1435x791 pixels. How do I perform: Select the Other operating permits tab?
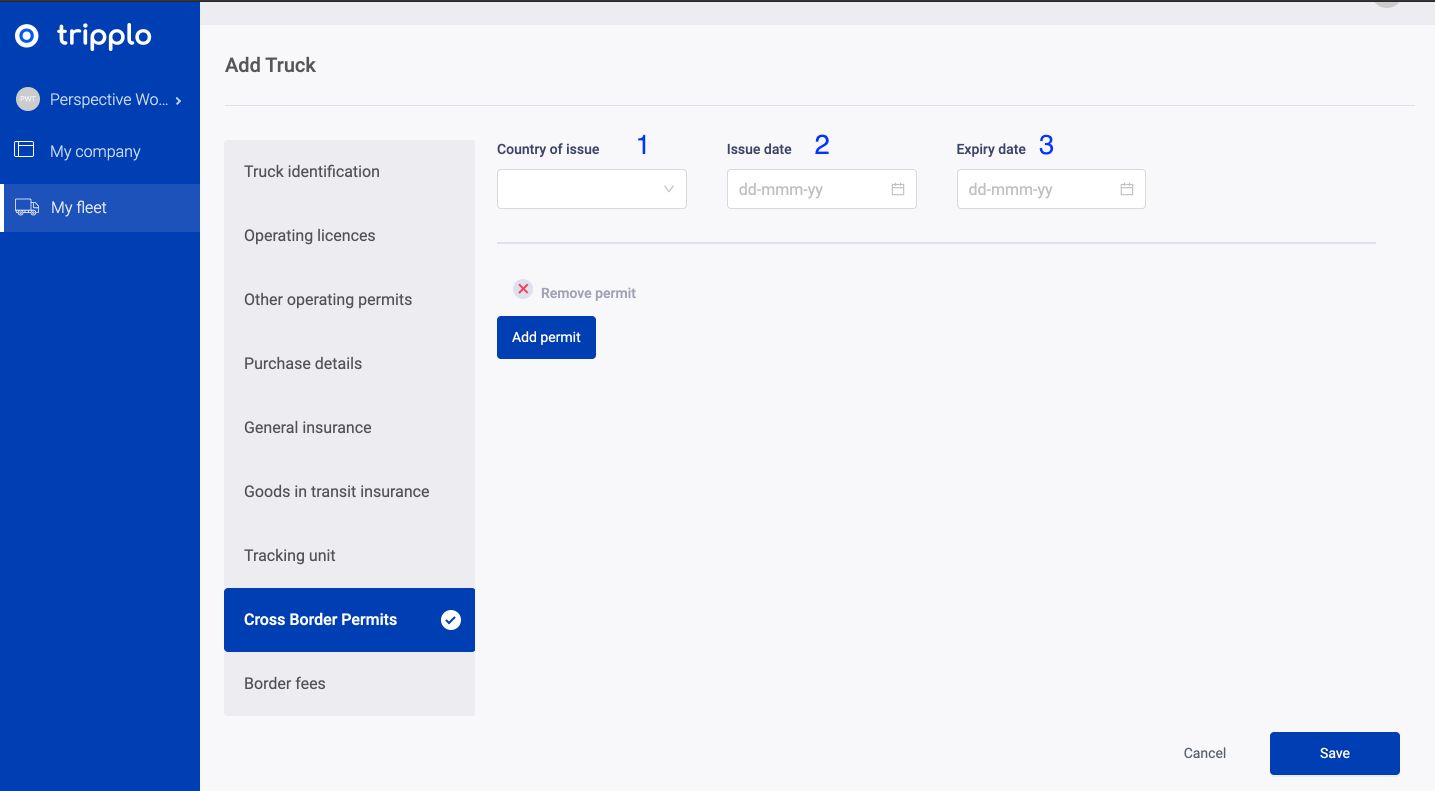coord(327,300)
